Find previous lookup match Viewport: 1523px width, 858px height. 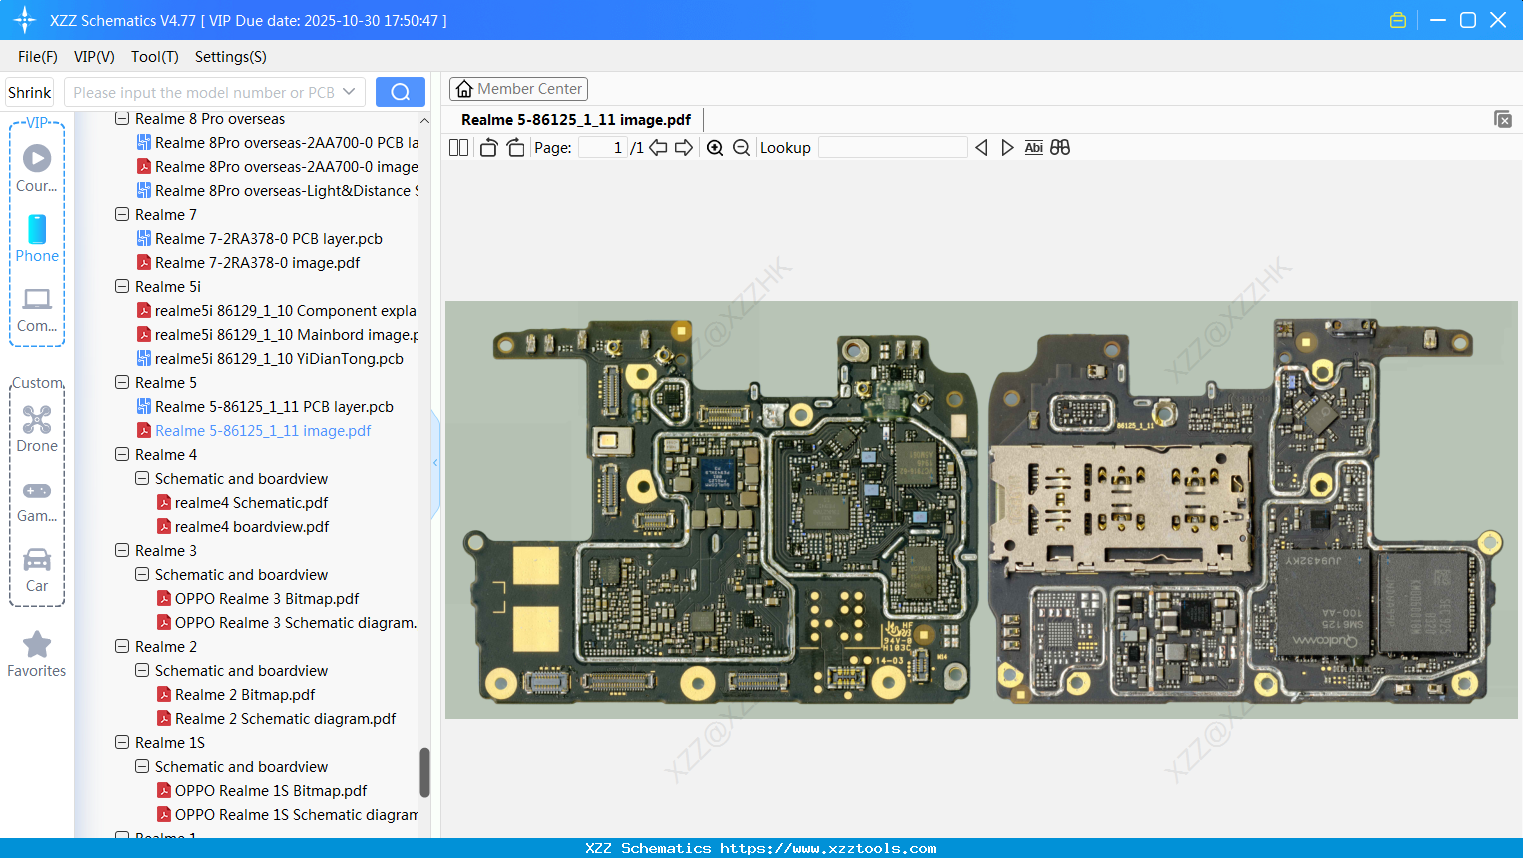click(x=981, y=148)
